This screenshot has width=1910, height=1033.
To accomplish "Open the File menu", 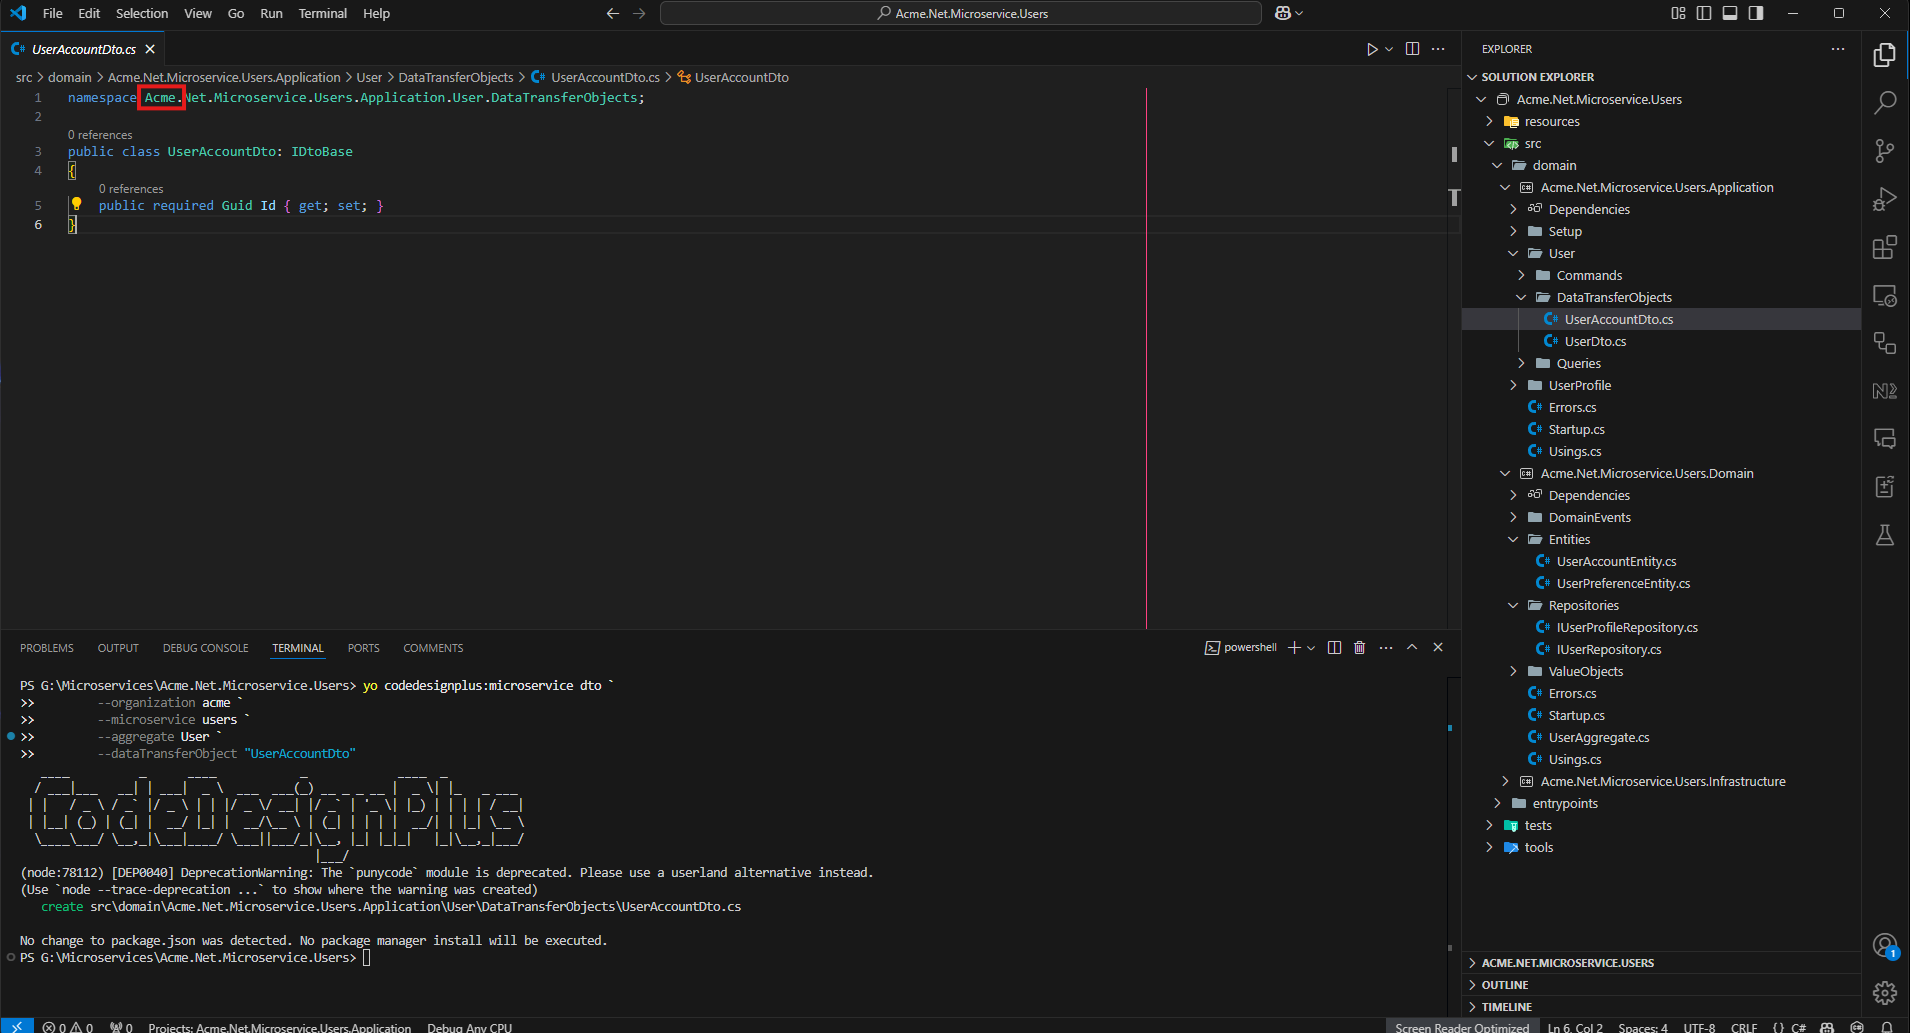I will pyautogui.click(x=53, y=13).
